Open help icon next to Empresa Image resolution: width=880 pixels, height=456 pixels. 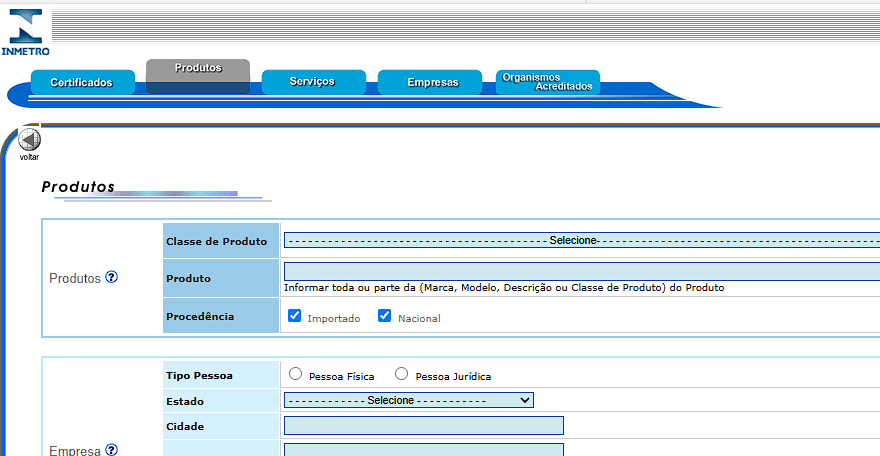click(112, 449)
